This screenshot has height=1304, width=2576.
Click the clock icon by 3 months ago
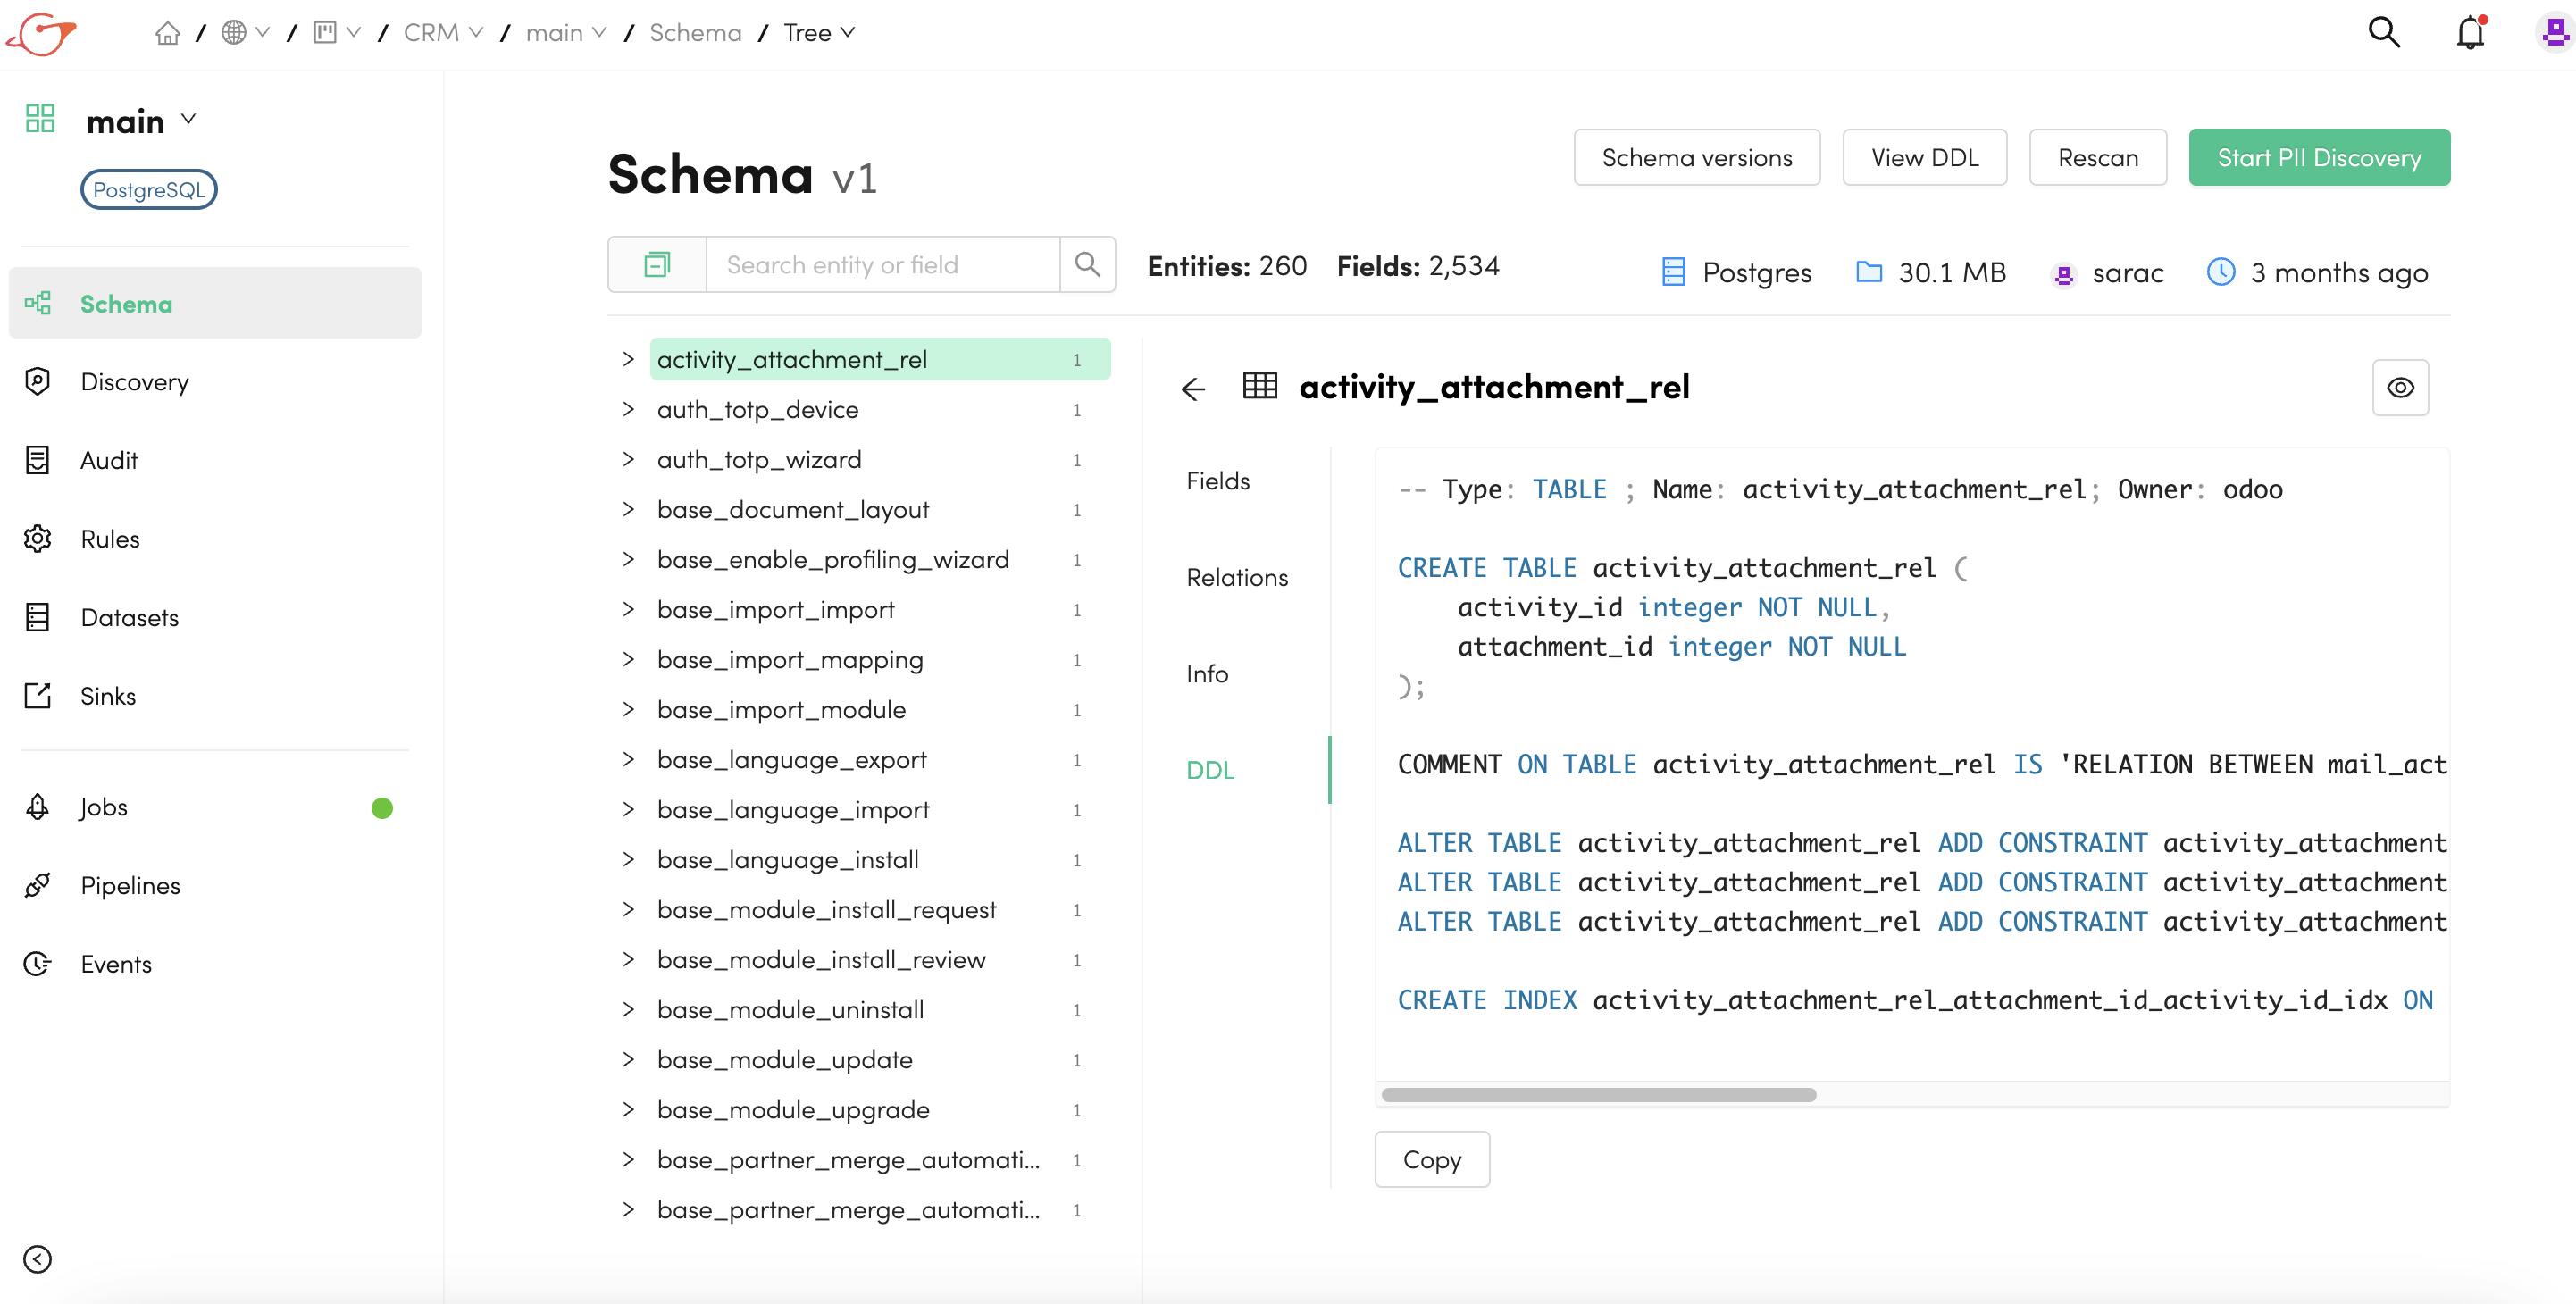tap(2221, 271)
